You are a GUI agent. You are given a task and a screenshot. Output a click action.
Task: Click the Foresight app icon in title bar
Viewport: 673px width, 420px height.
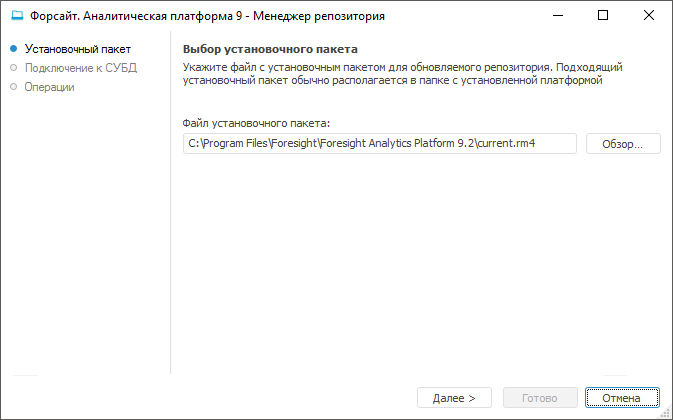pos(16,16)
